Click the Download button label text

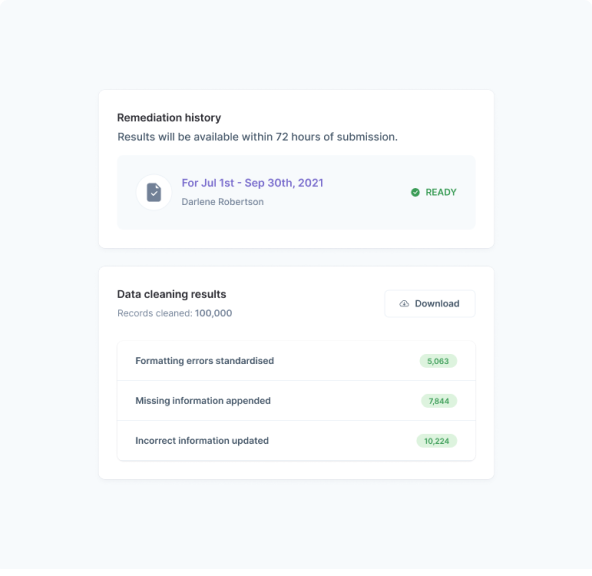click(437, 303)
